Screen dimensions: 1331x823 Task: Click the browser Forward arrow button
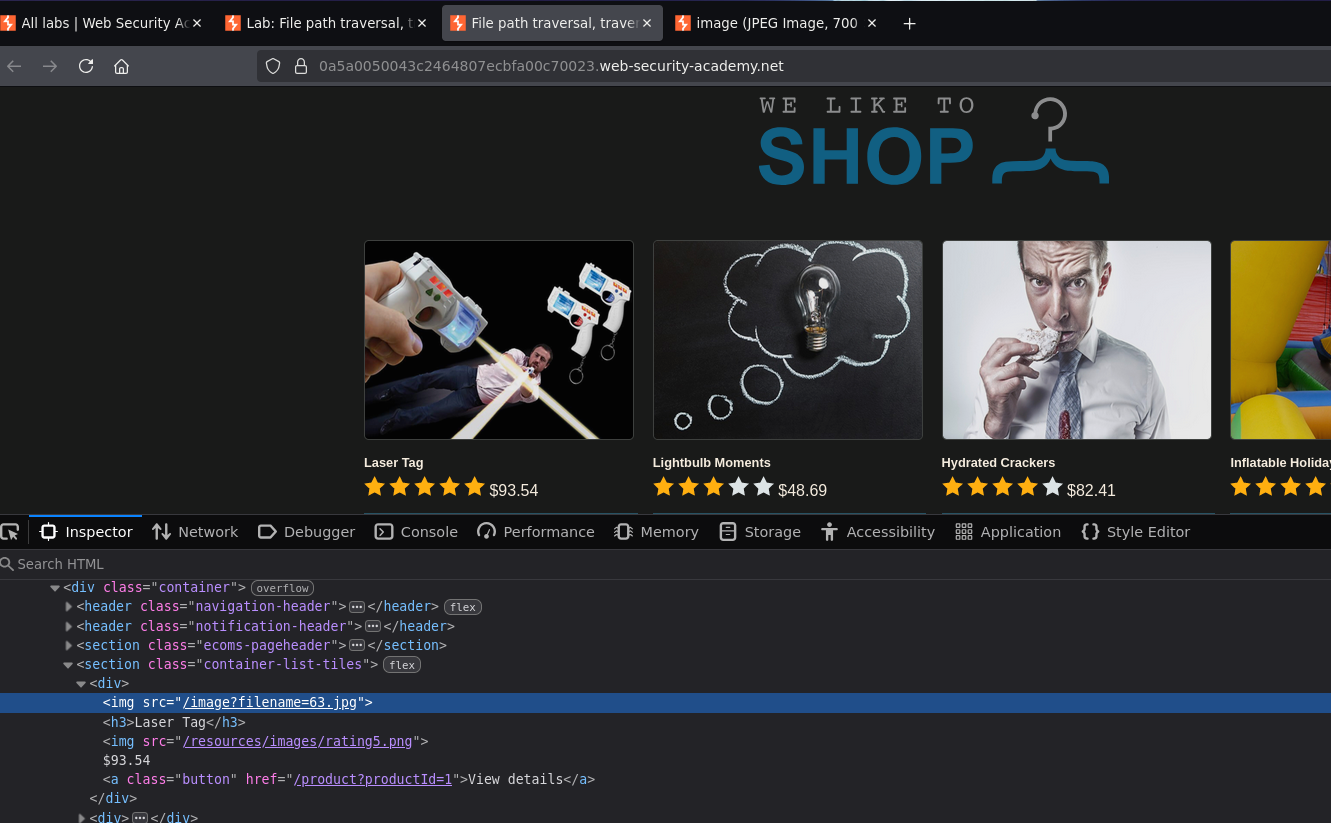click(50, 66)
